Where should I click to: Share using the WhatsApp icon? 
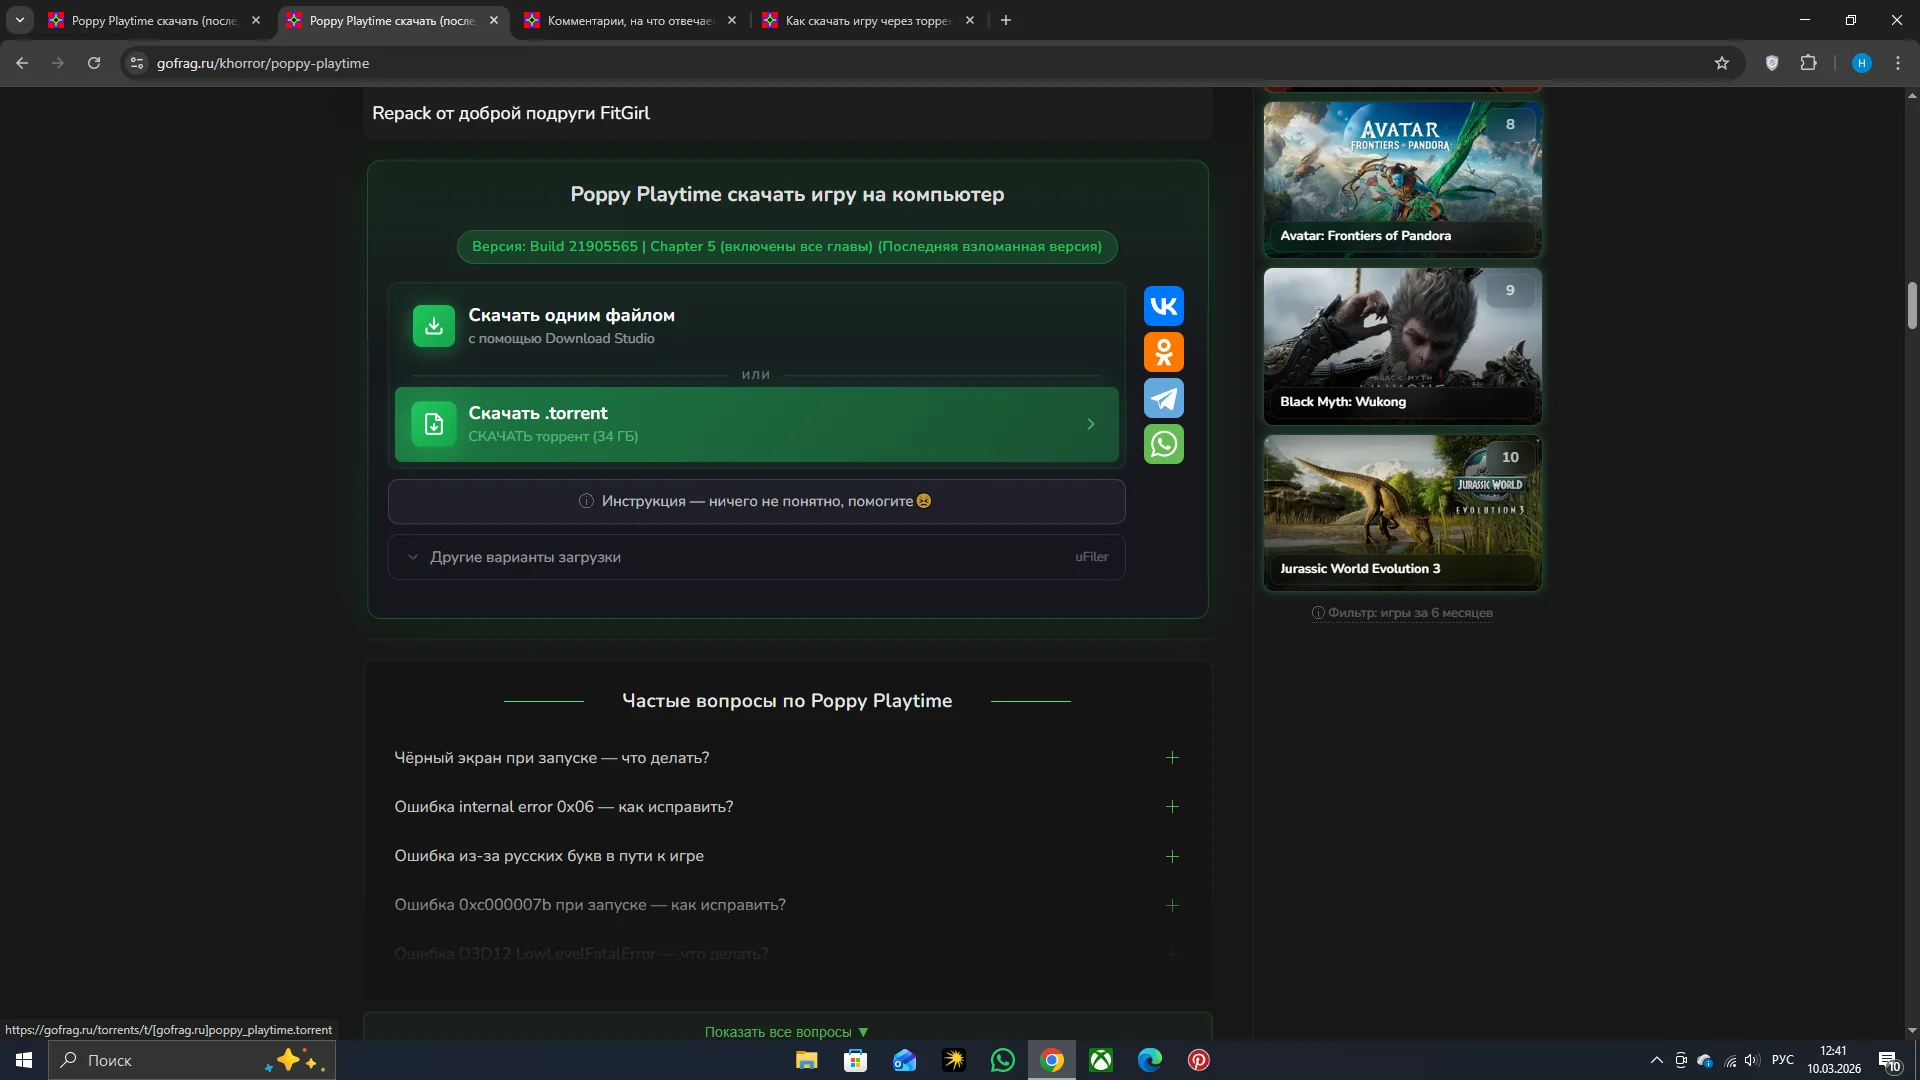tap(1163, 444)
